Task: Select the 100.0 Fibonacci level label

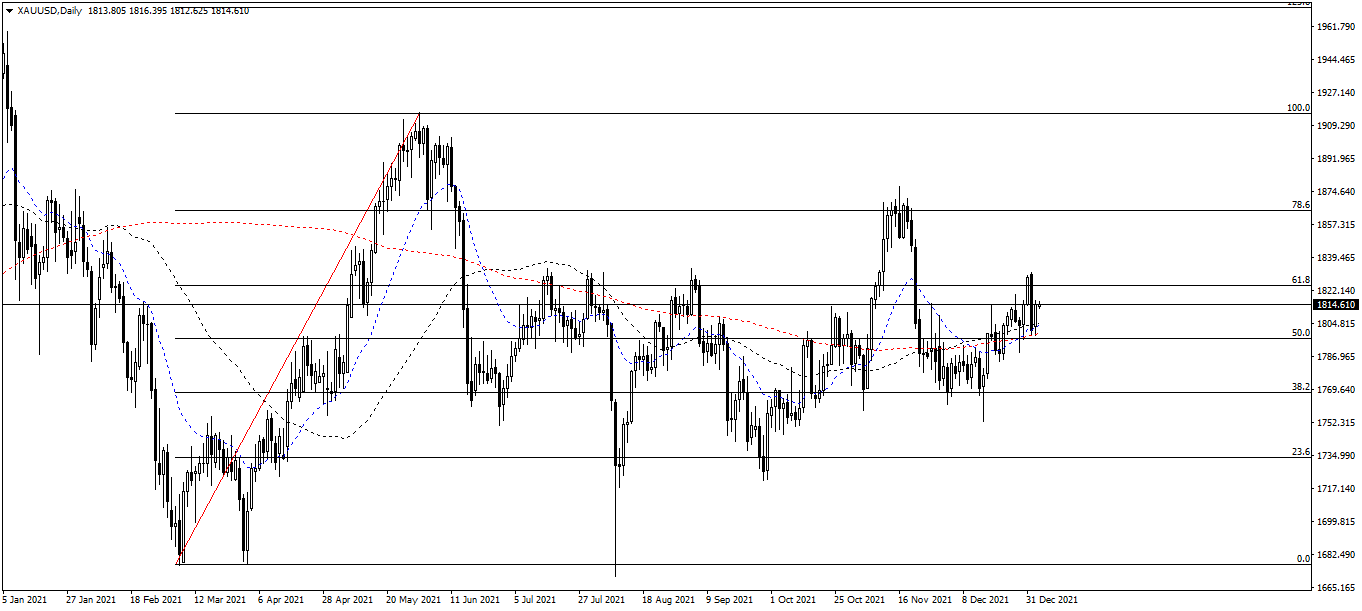Action: (1298, 107)
